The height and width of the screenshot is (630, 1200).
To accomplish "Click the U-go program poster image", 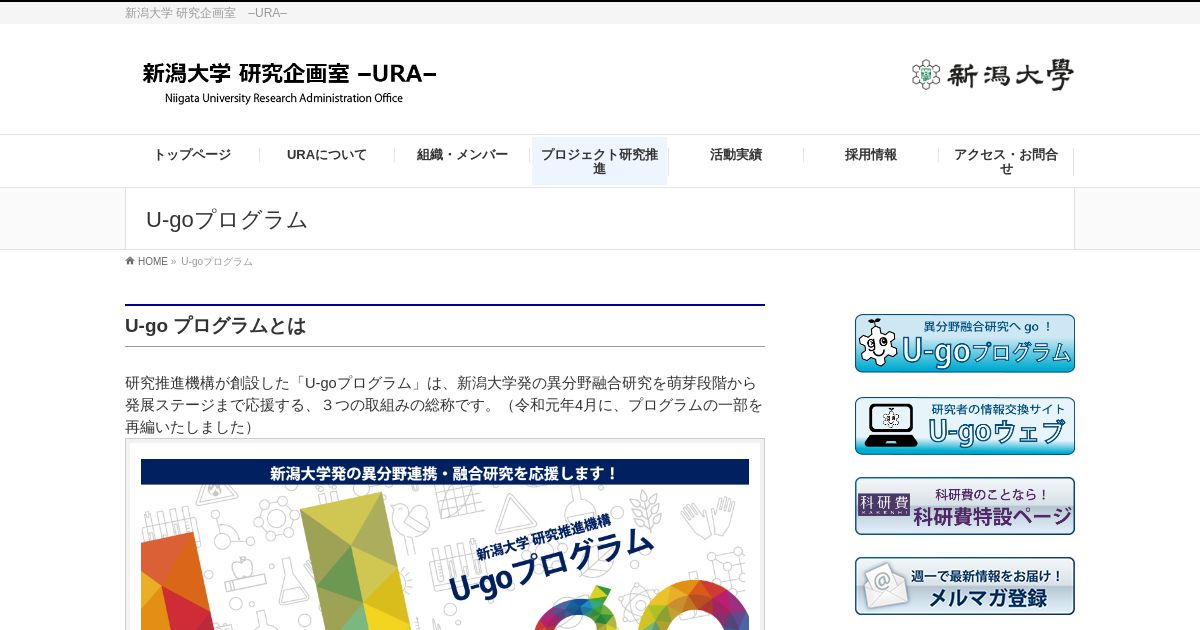I will tap(445, 535).
